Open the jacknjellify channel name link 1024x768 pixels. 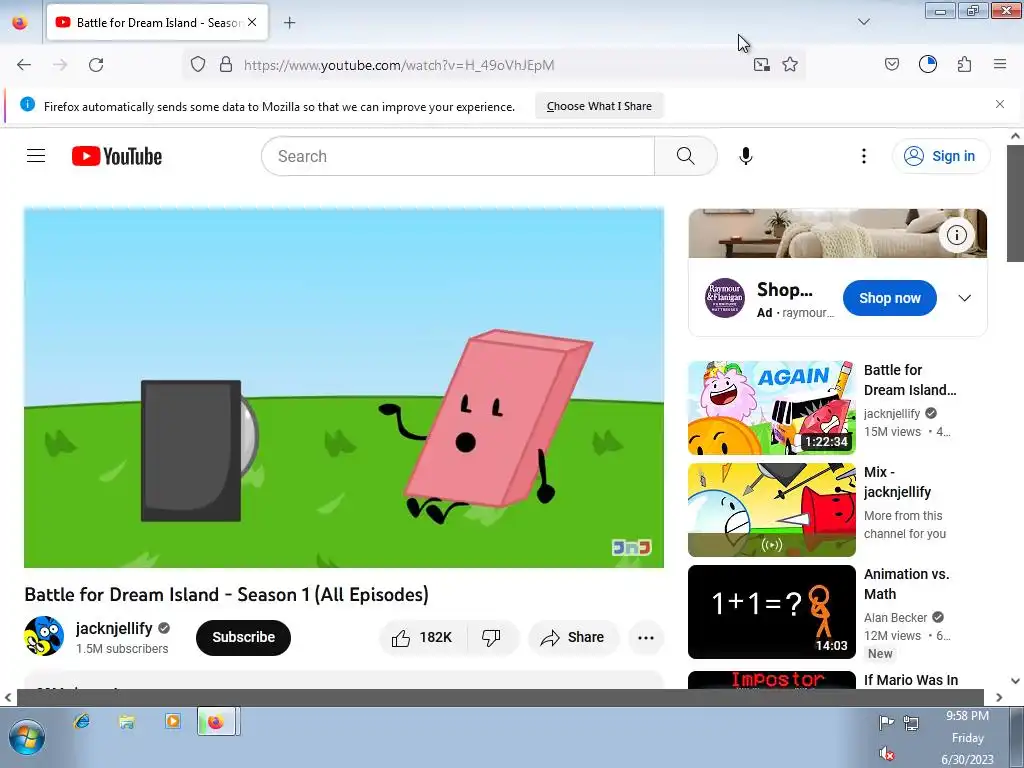pos(114,628)
